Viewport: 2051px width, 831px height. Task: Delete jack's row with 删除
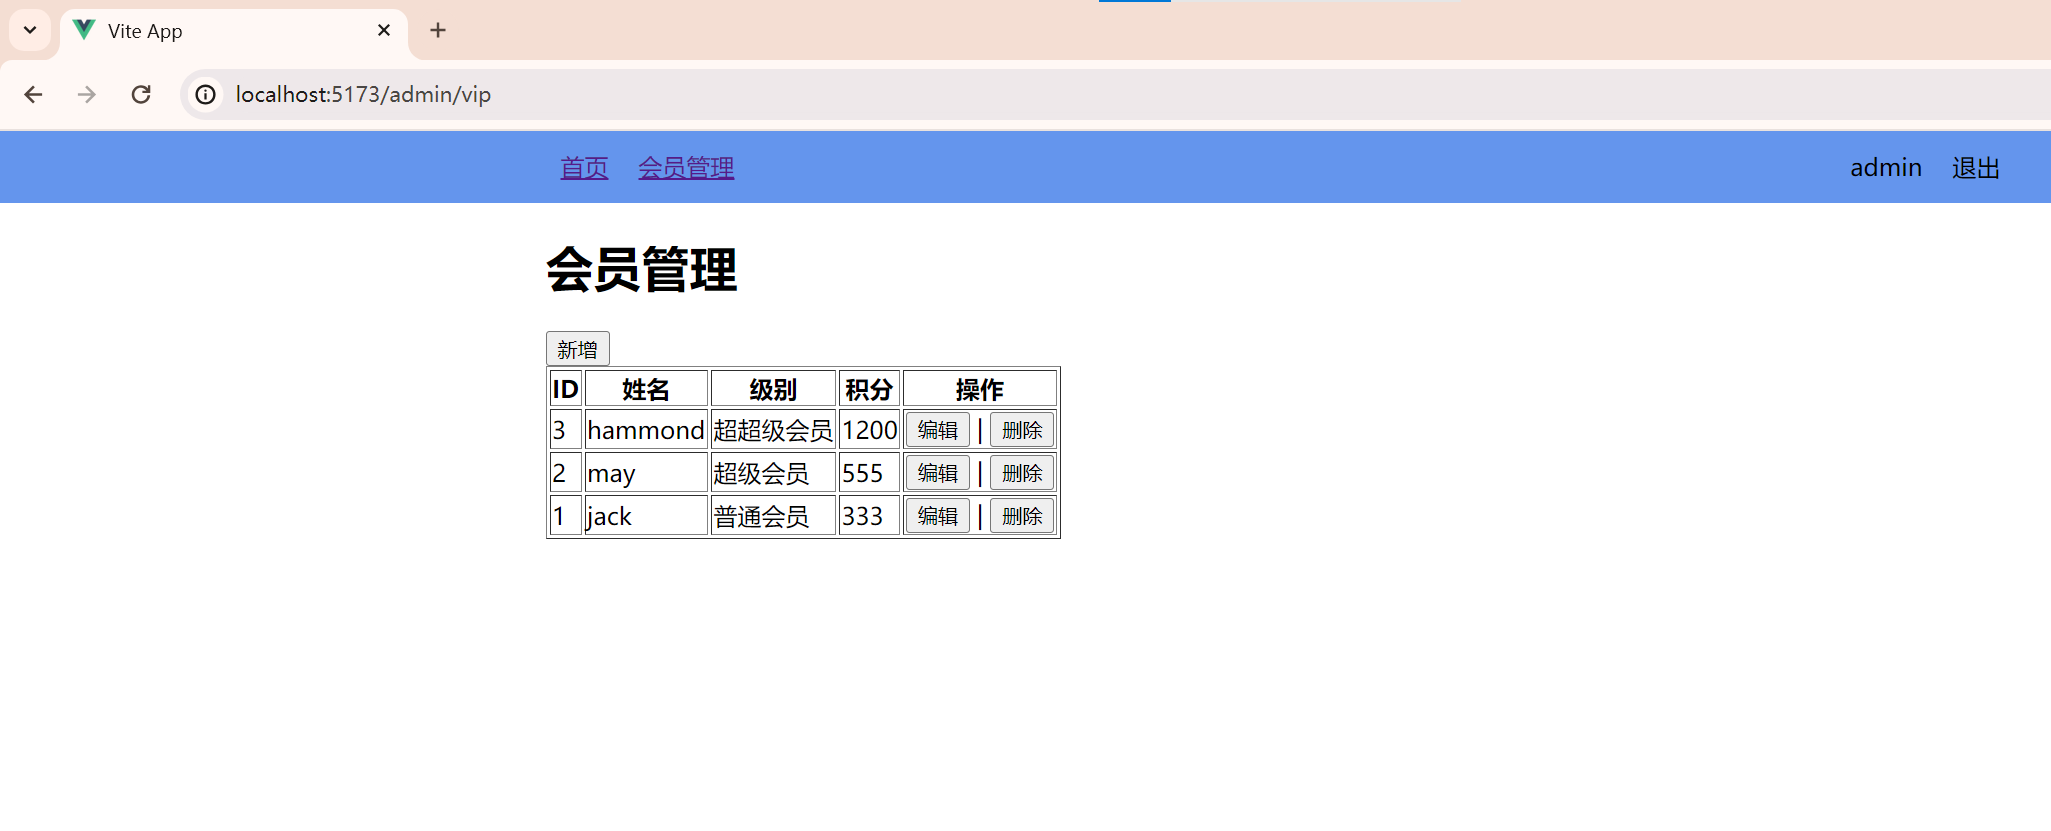click(1022, 516)
